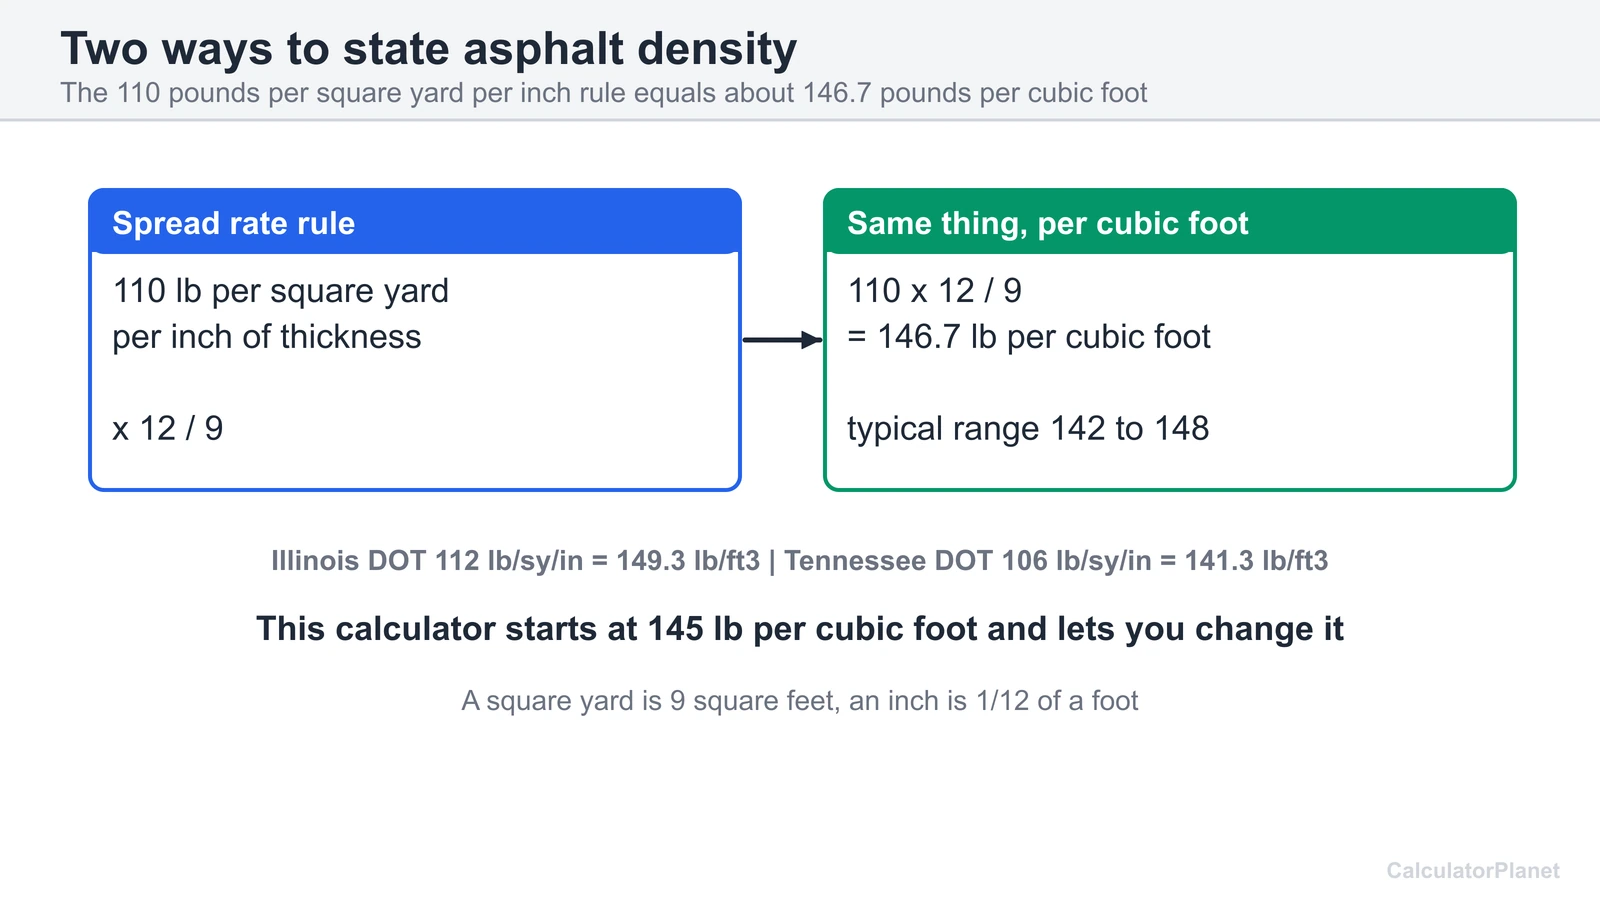Select '= 146.7 lb per cubic foot'
The width and height of the screenshot is (1600, 900).
coord(1029,337)
